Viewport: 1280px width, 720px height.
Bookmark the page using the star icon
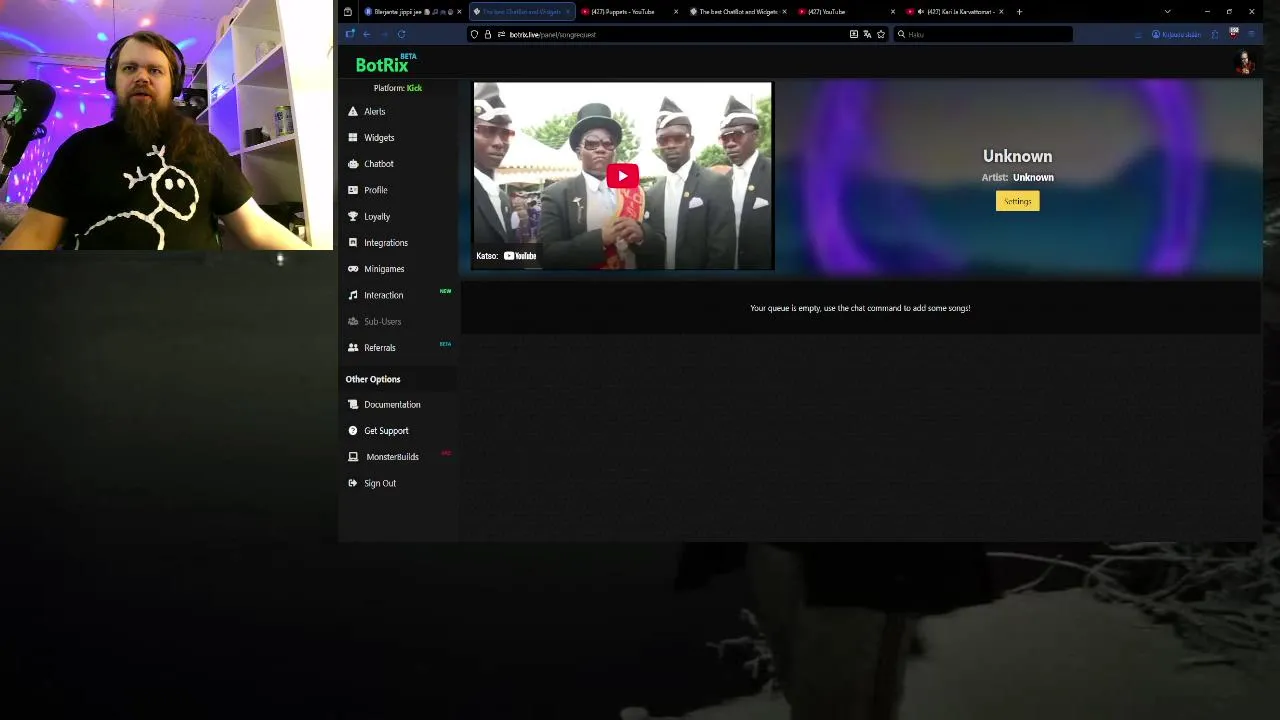click(x=881, y=34)
